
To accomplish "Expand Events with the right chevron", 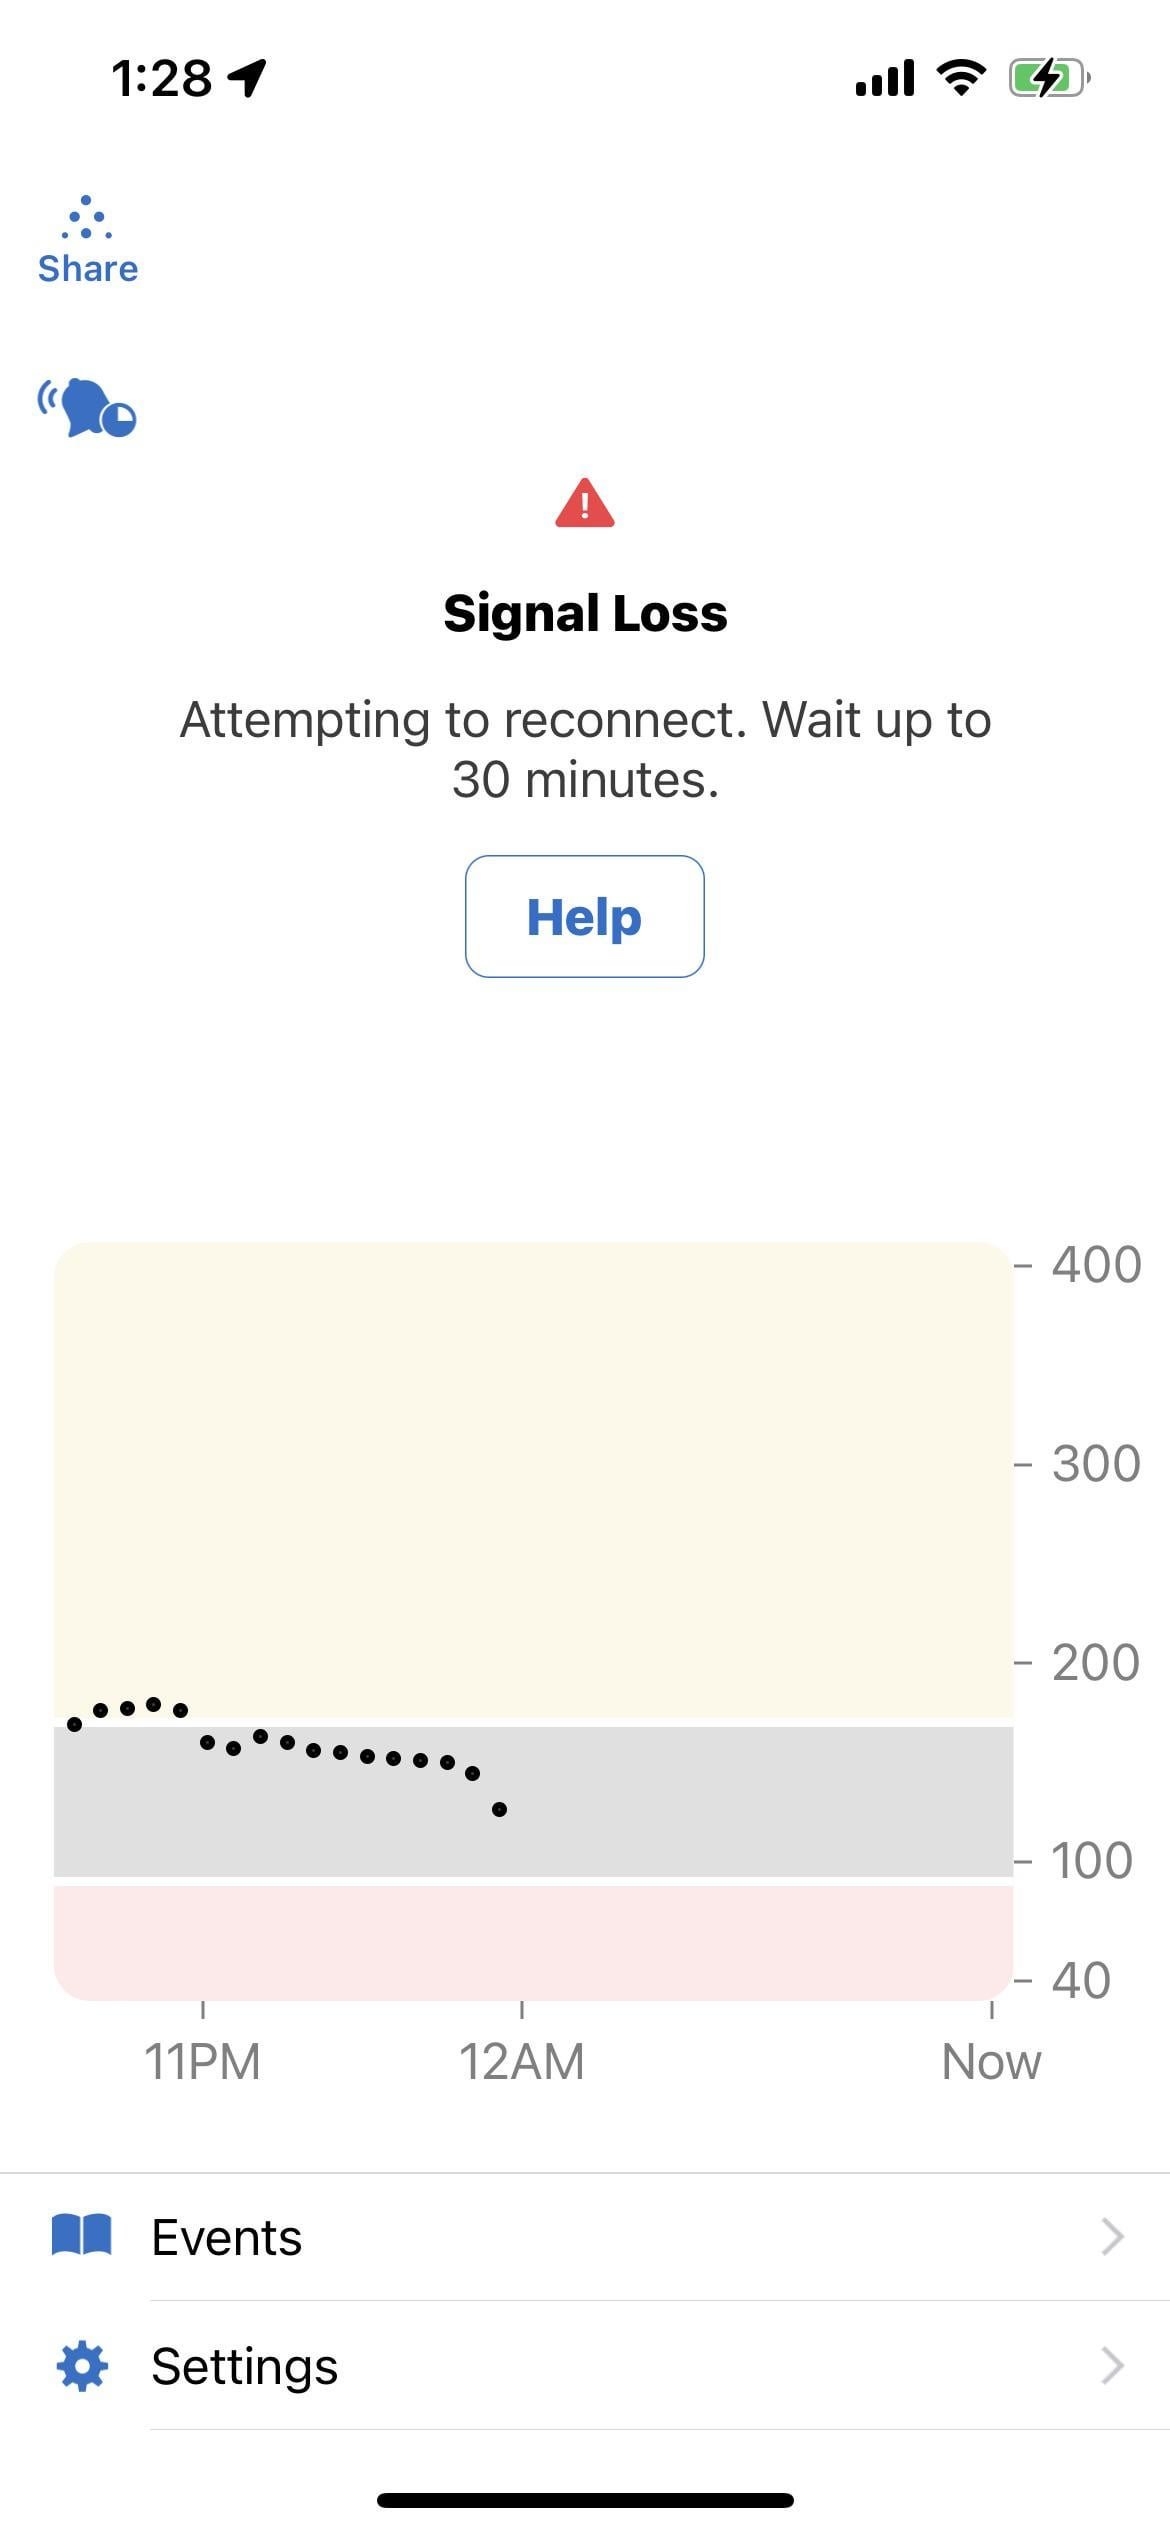I will 1112,2236.
